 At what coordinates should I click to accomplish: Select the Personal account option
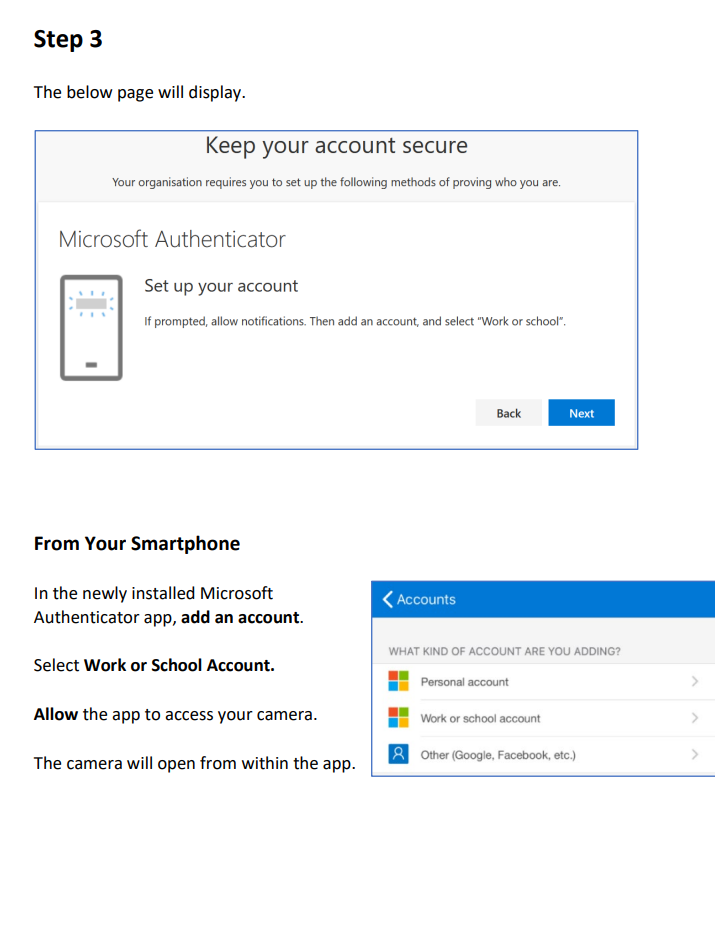pos(543,682)
